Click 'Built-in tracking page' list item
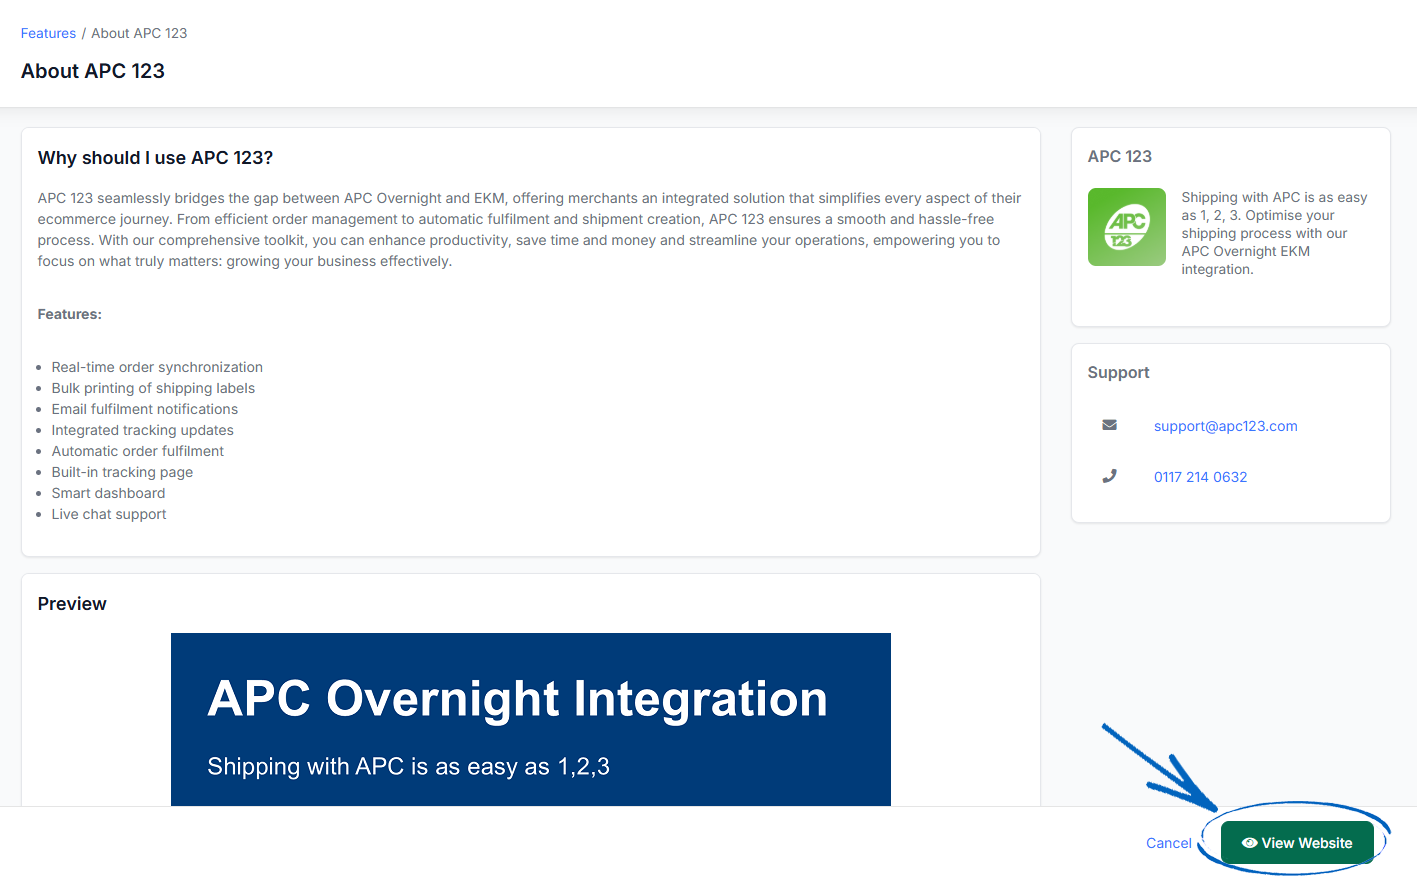This screenshot has width=1417, height=876. point(122,472)
